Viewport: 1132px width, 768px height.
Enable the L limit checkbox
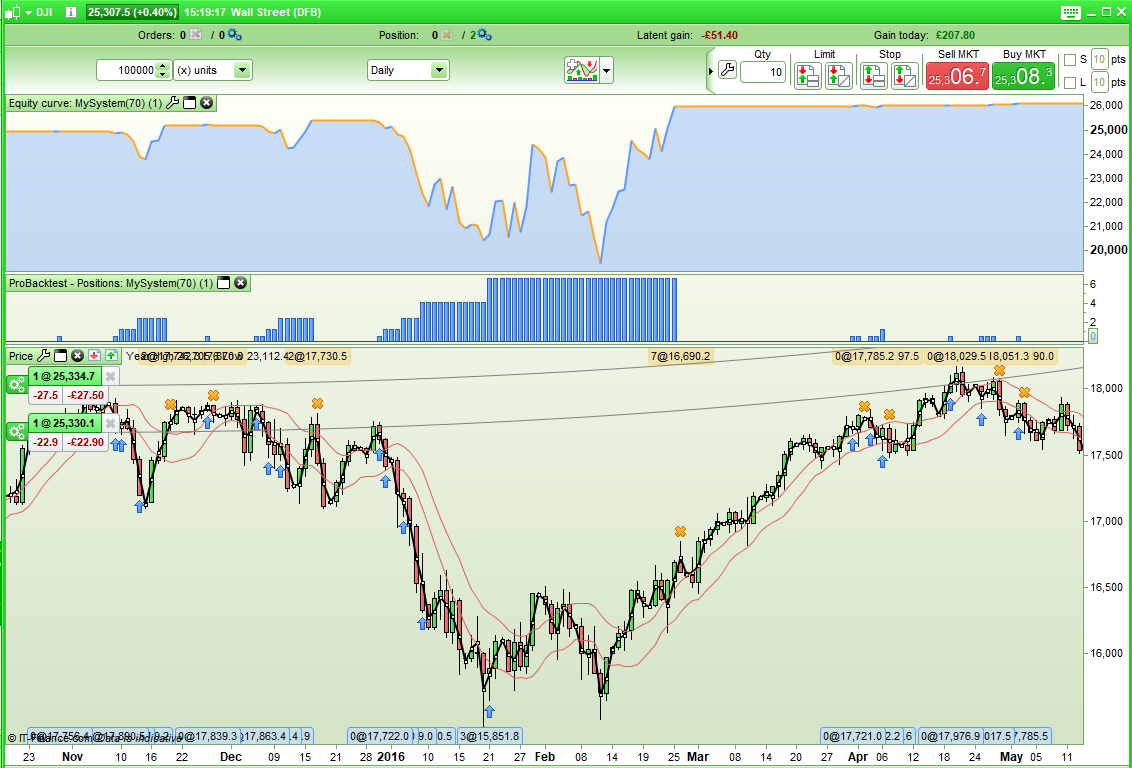1070,83
